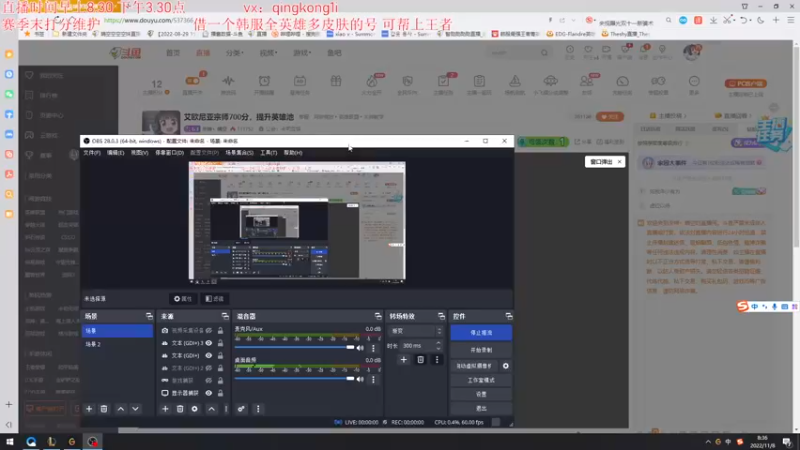Open the View menu in OBS

pyautogui.click(x=139, y=153)
